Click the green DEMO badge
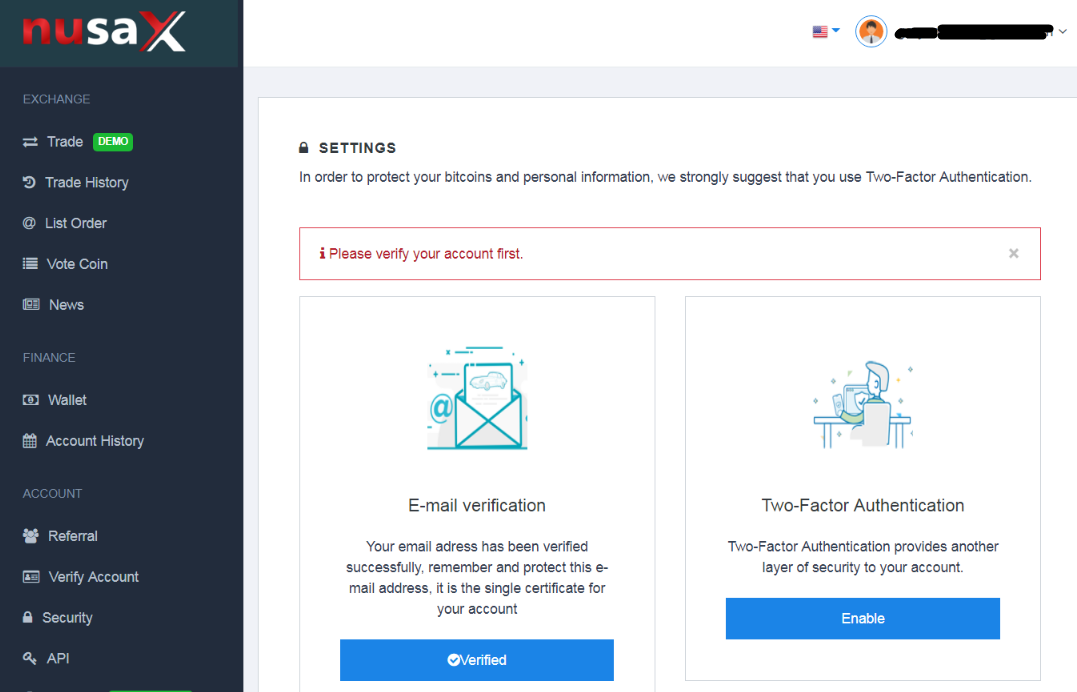The width and height of the screenshot is (1077, 692). coord(113,142)
